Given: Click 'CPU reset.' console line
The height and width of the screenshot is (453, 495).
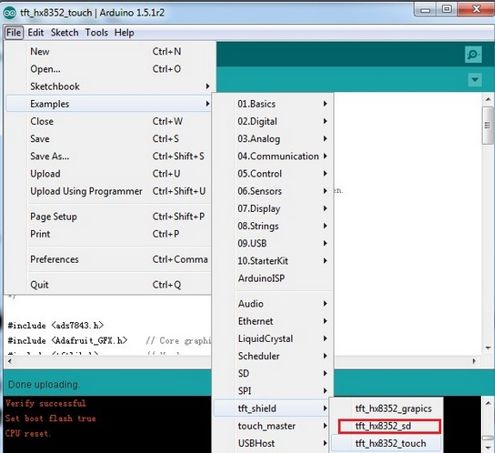Looking at the screenshot, I should (28, 433).
